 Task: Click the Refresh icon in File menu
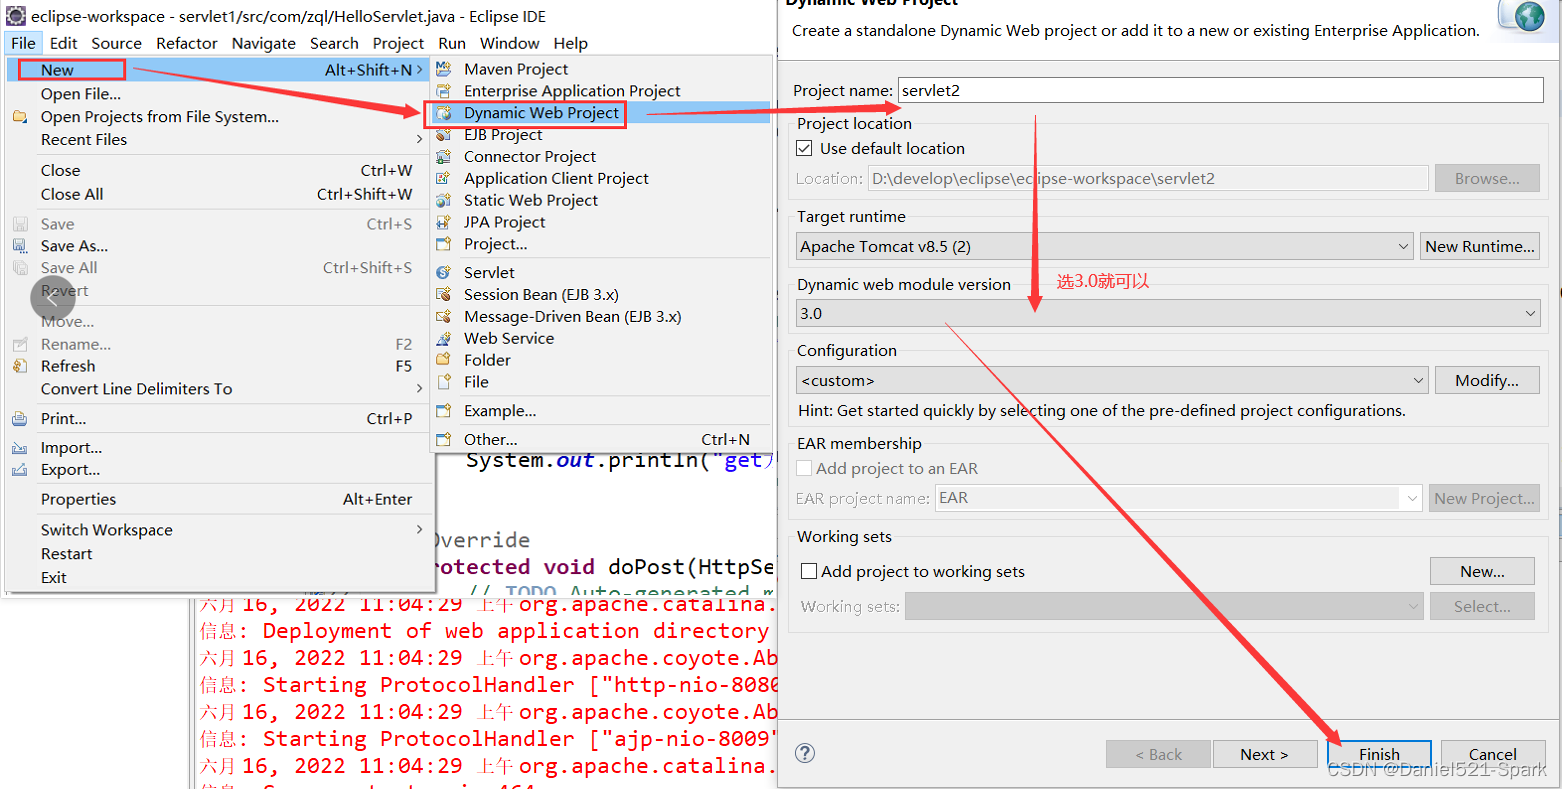coord(20,367)
